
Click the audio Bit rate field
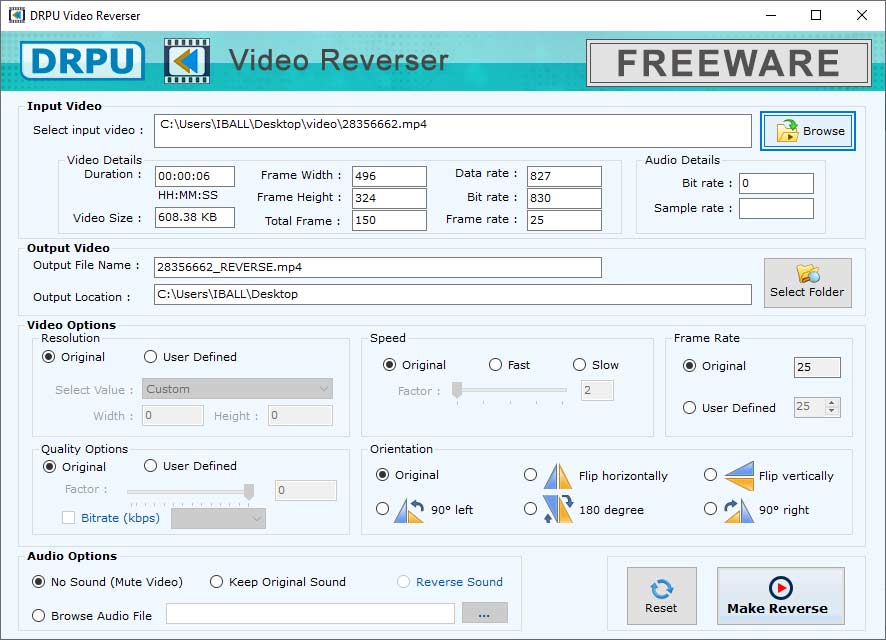776,184
